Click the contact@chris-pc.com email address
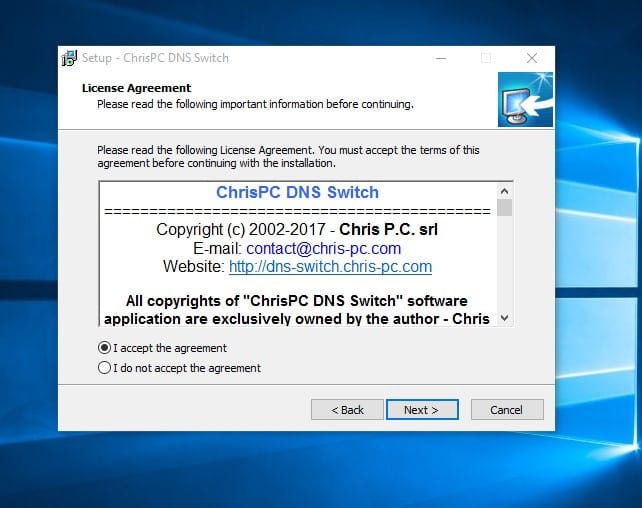The height and width of the screenshot is (508, 642). point(323,248)
